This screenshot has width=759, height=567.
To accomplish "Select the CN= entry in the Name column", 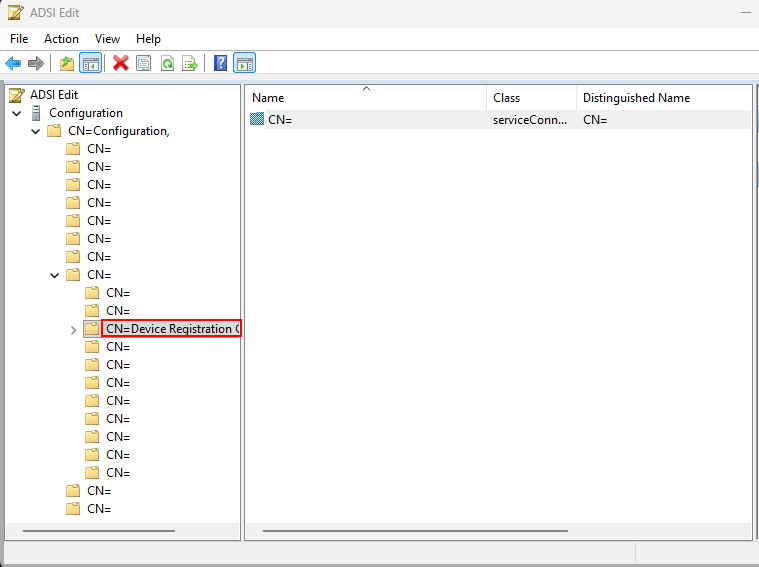I will [280, 120].
